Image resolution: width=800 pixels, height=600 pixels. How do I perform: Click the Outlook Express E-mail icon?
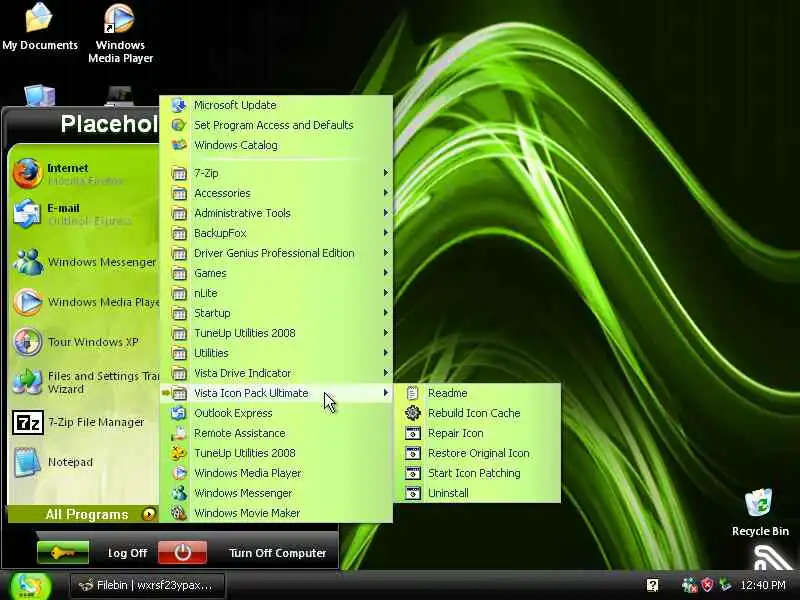click(27, 213)
